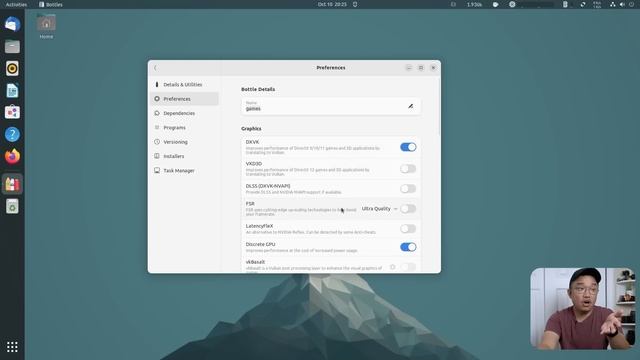Open the Home desktop folder icon
The width and height of the screenshot is (640, 360).
click(46, 26)
